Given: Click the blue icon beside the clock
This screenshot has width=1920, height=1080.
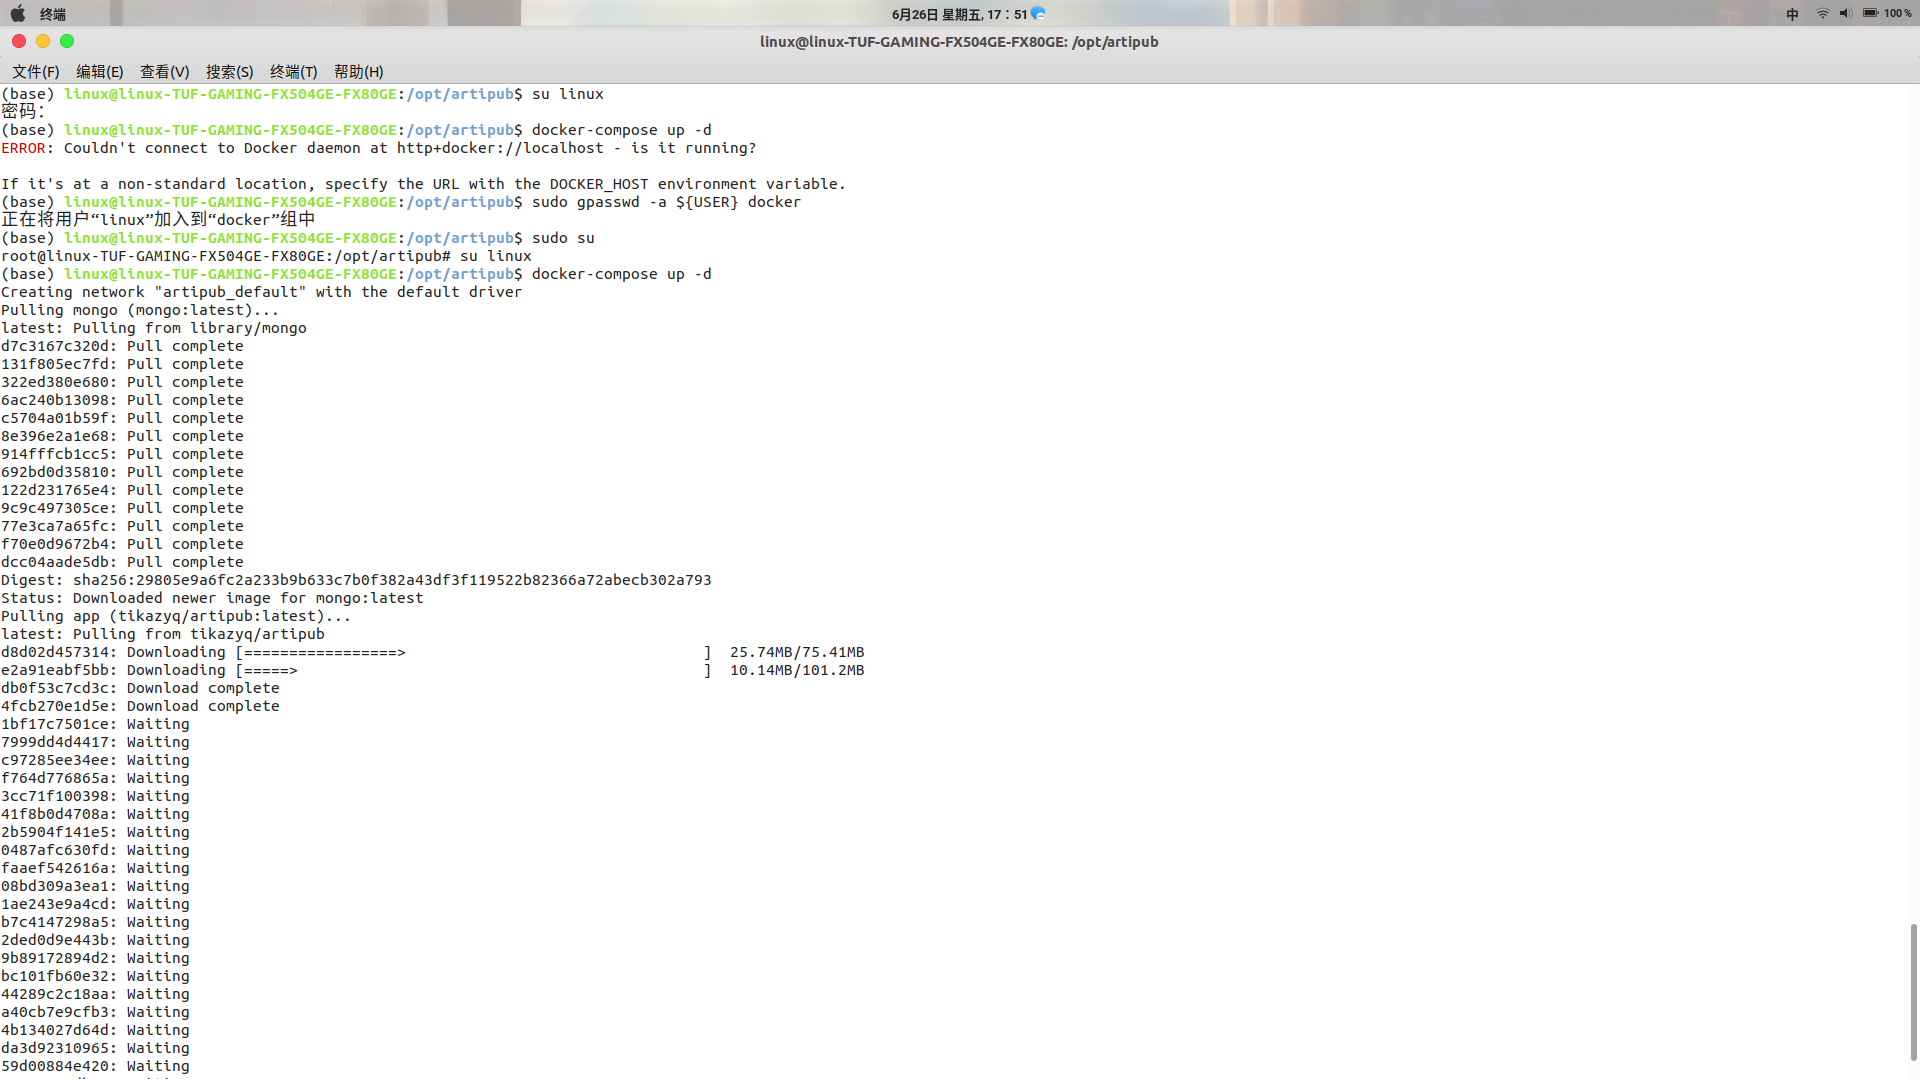Looking at the screenshot, I should point(1038,14).
